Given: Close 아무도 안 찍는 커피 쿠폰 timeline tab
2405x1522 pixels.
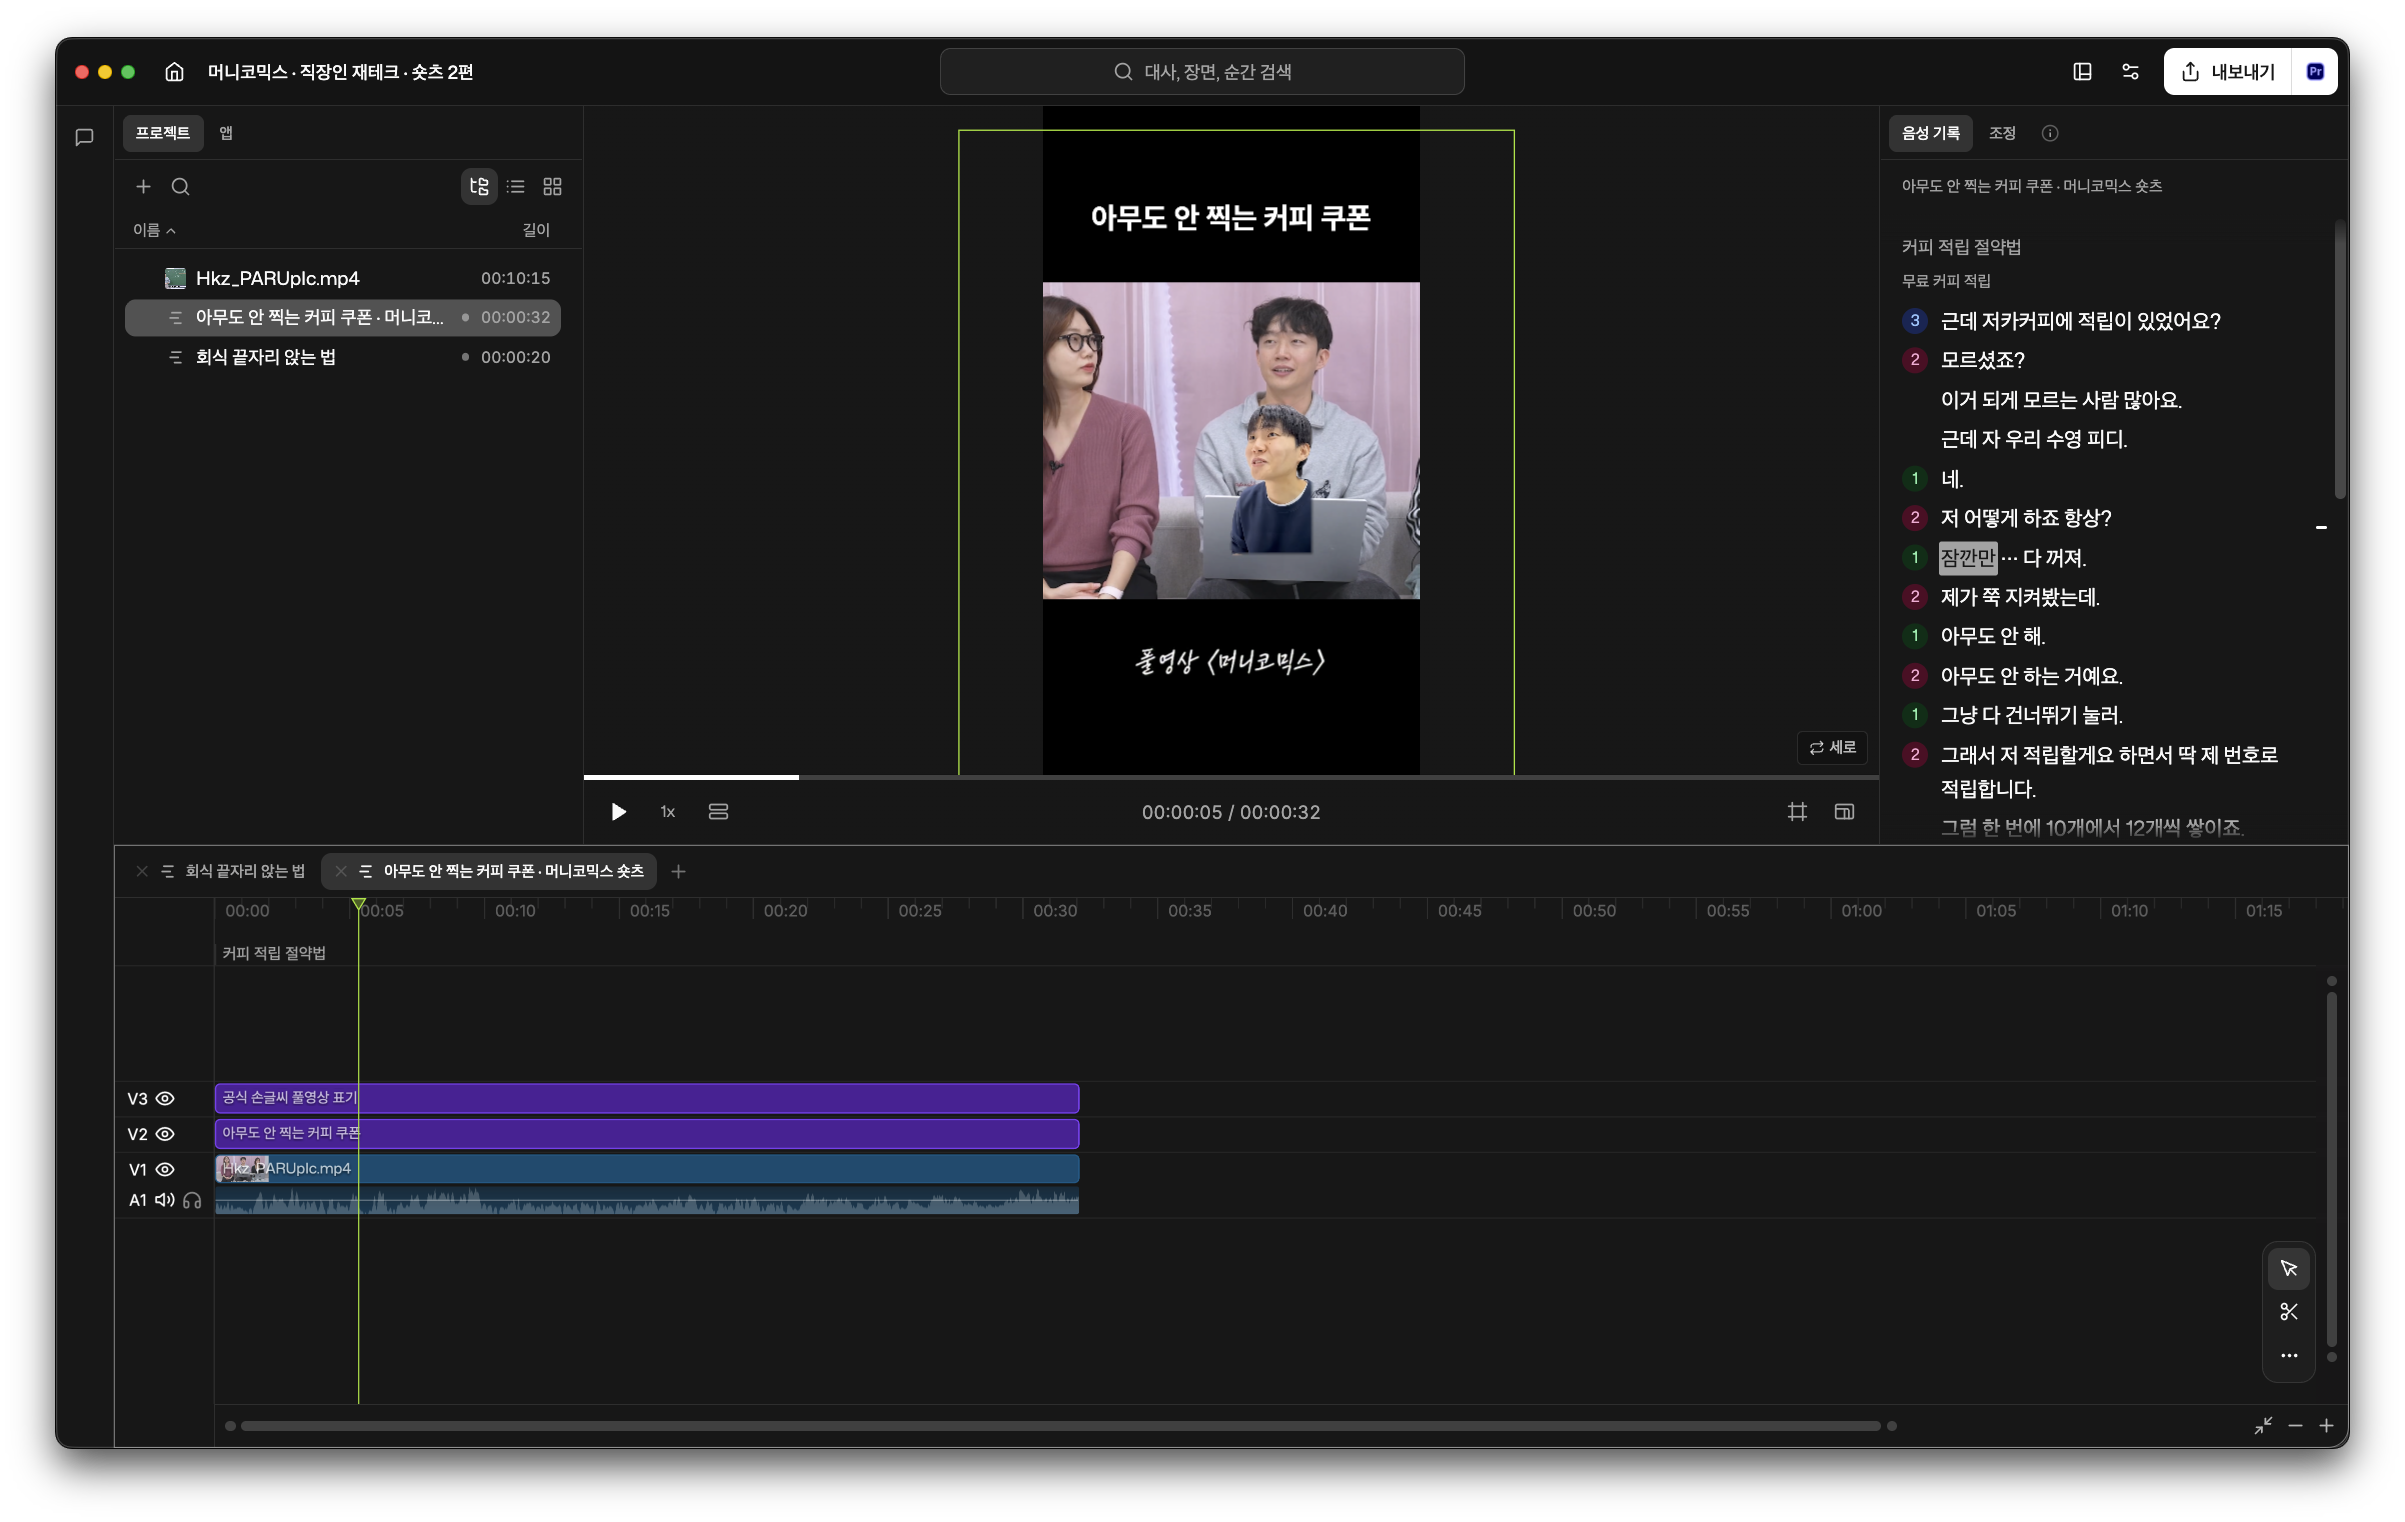Looking at the screenshot, I should (x=341, y=871).
